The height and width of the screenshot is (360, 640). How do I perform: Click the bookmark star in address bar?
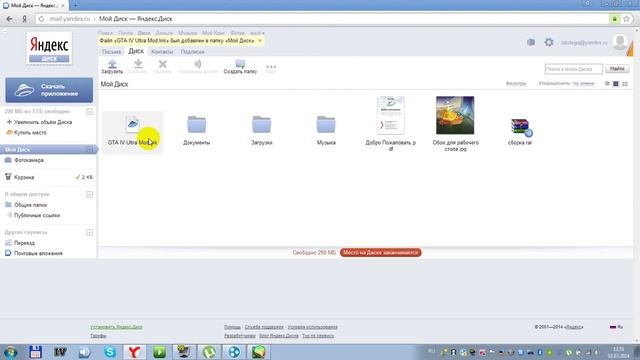tap(627, 19)
